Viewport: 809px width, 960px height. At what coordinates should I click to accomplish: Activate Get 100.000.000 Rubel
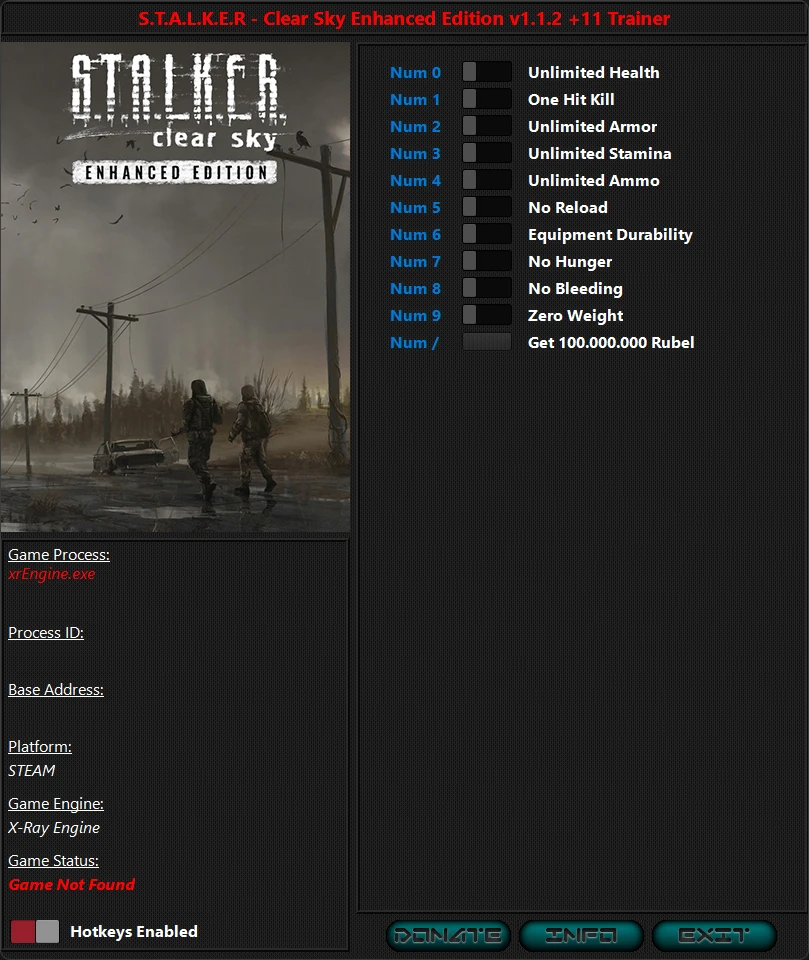click(x=486, y=342)
